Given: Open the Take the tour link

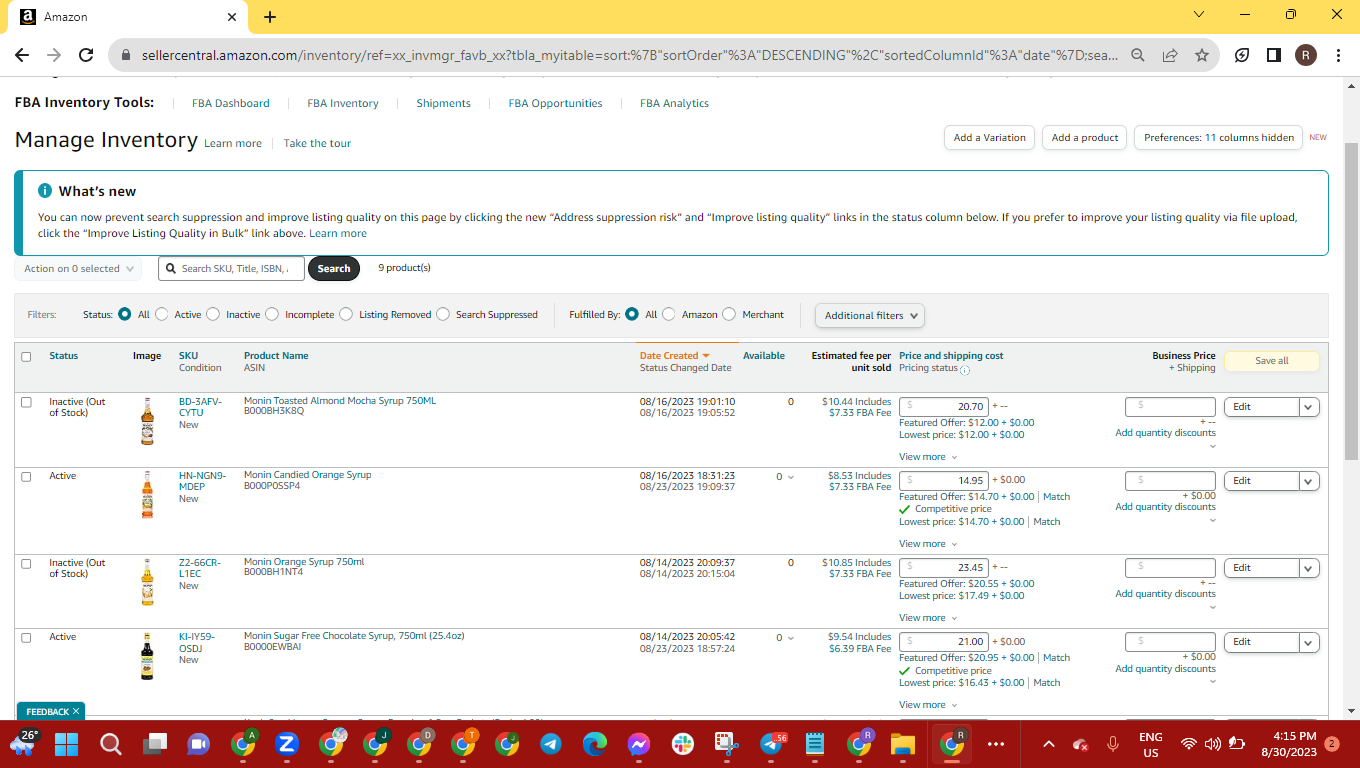Looking at the screenshot, I should pyautogui.click(x=317, y=144).
